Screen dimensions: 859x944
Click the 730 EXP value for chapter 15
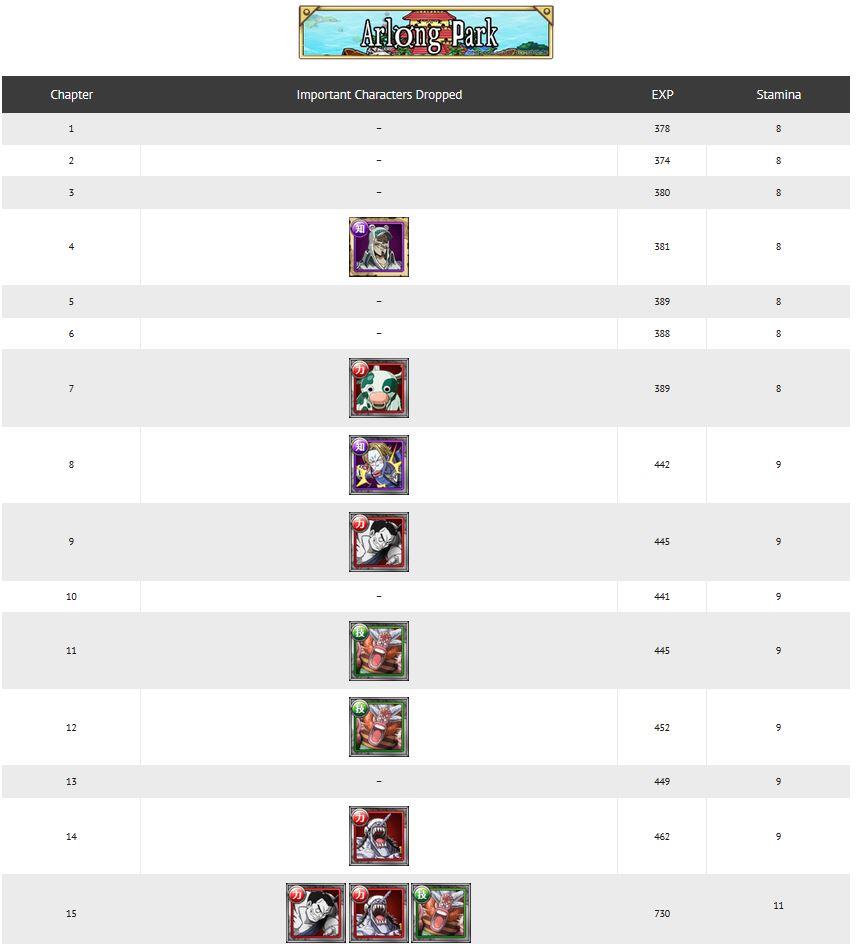[x=662, y=914]
